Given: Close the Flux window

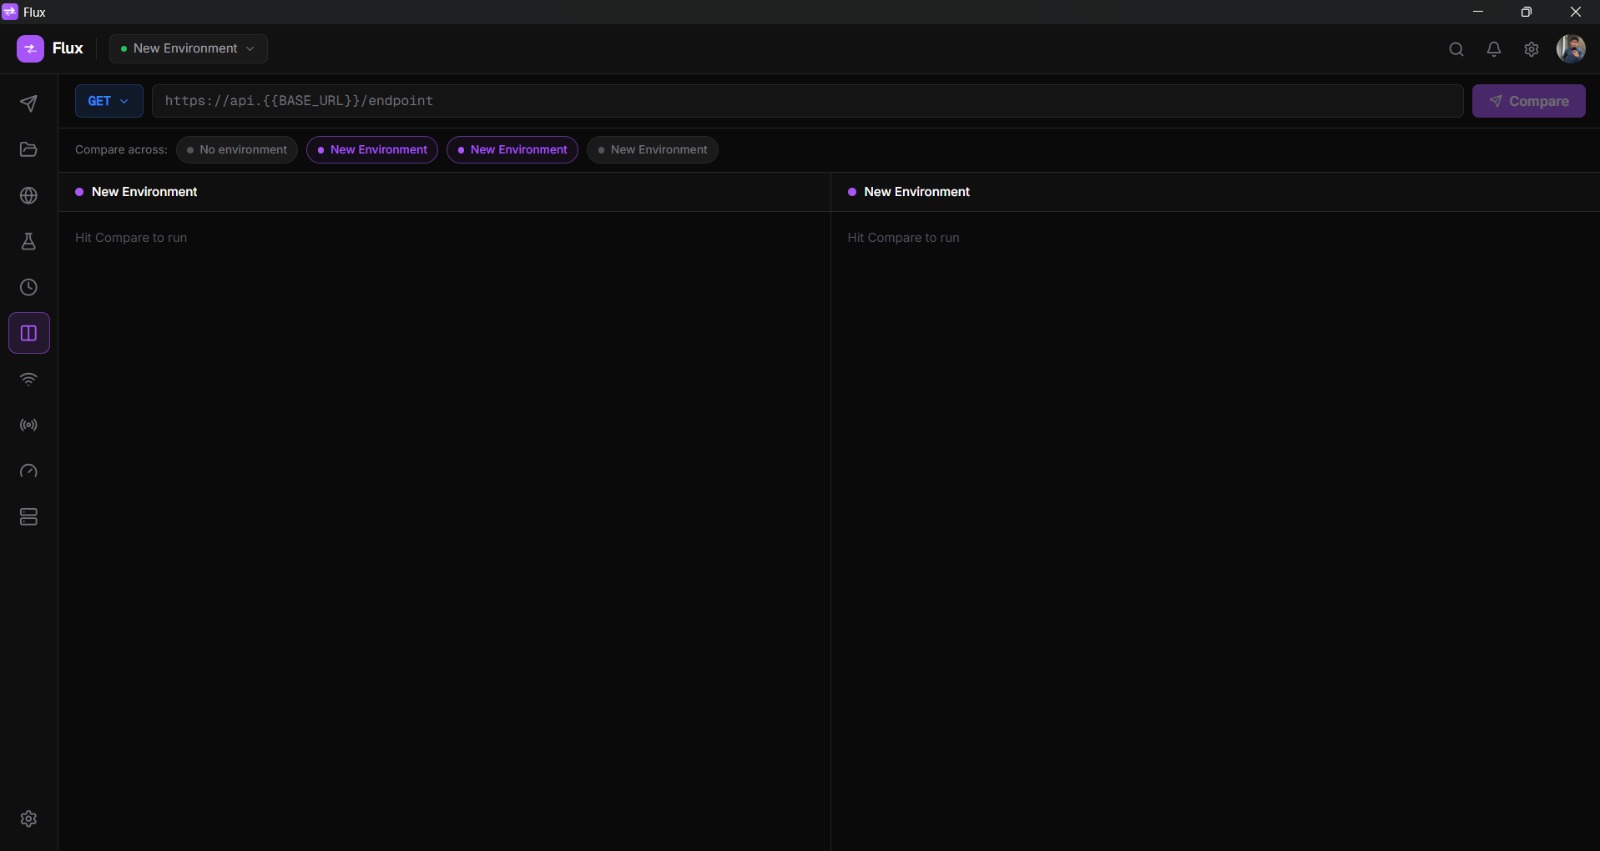Looking at the screenshot, I should 1575,12.
